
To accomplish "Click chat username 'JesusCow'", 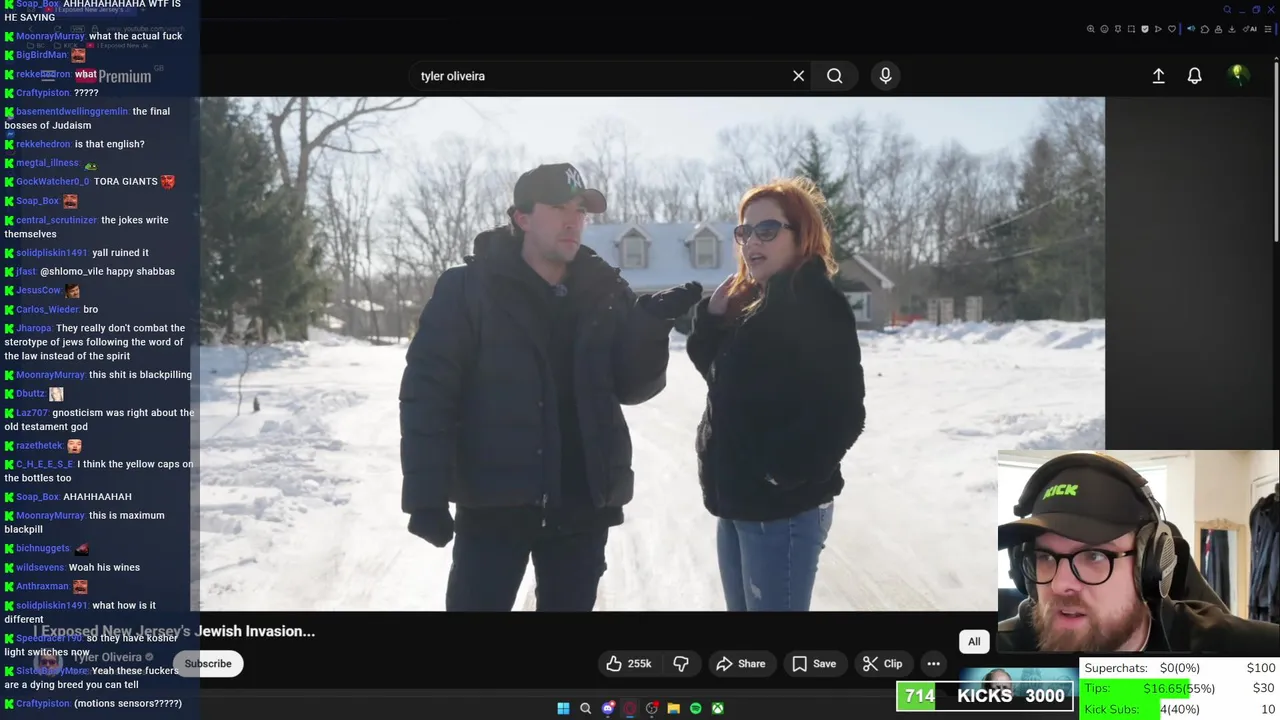I will click(x=38, y=291).
